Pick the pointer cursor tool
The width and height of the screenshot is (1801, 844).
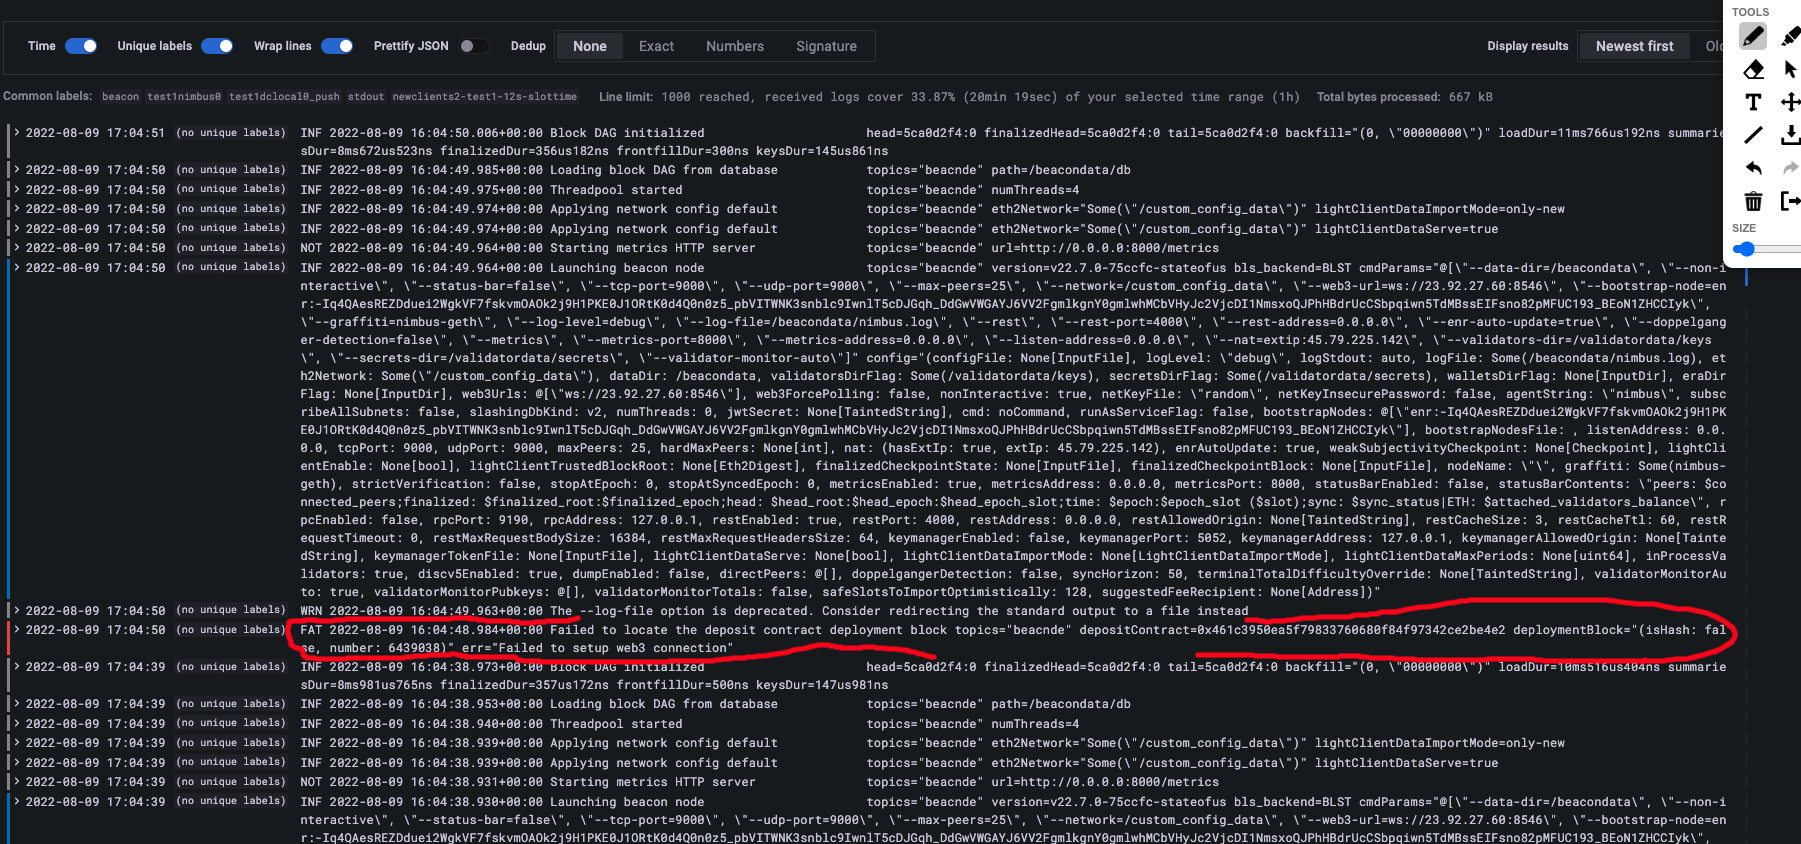[1790, 70]
